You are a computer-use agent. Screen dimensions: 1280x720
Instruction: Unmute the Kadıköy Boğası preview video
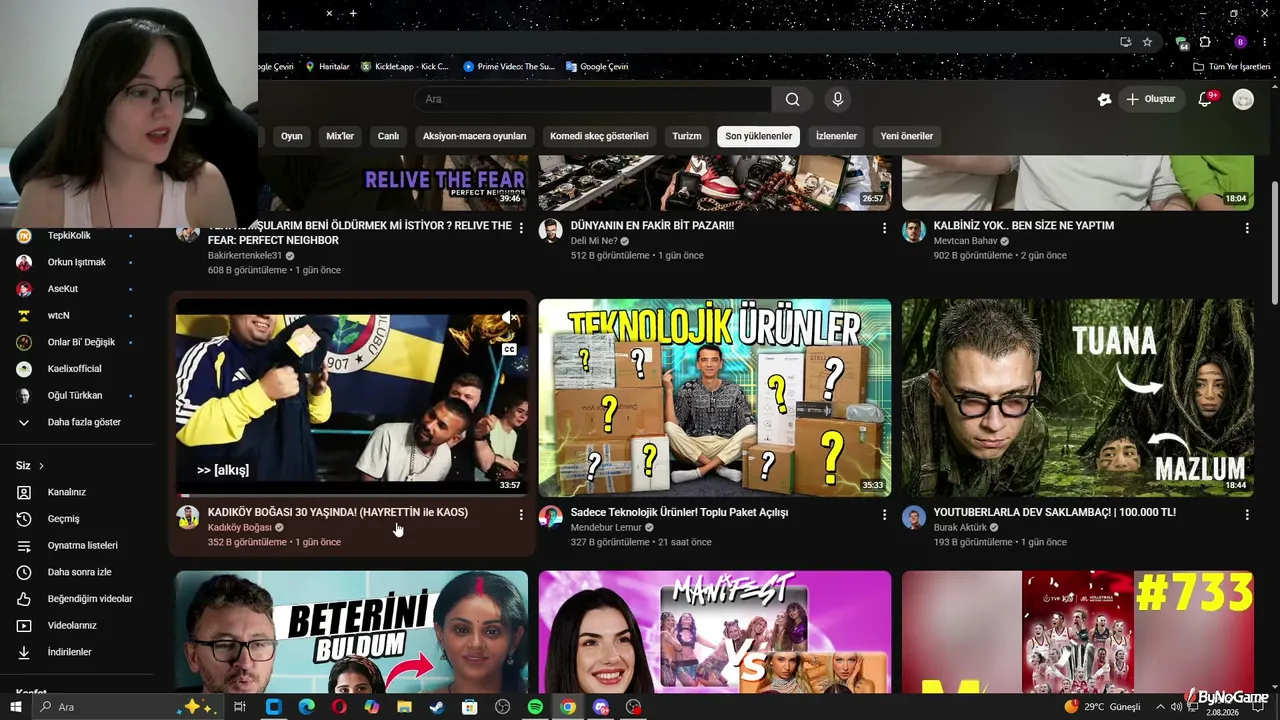point(510,318)
